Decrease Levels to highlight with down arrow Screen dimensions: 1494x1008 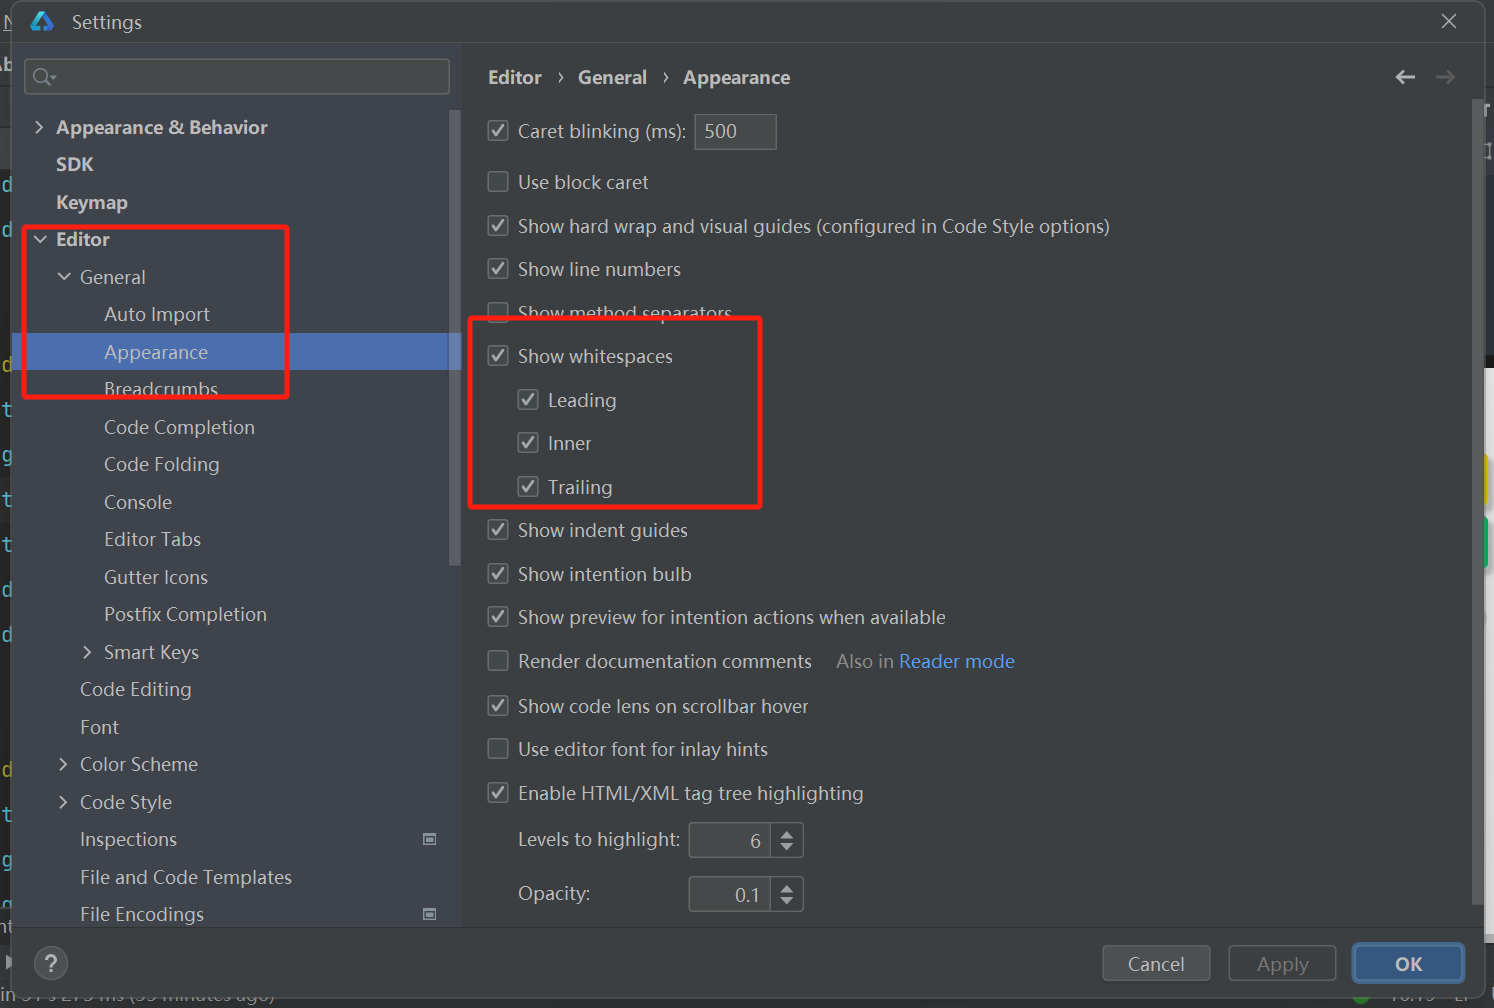pyautogui.click(x=787, y=847)
